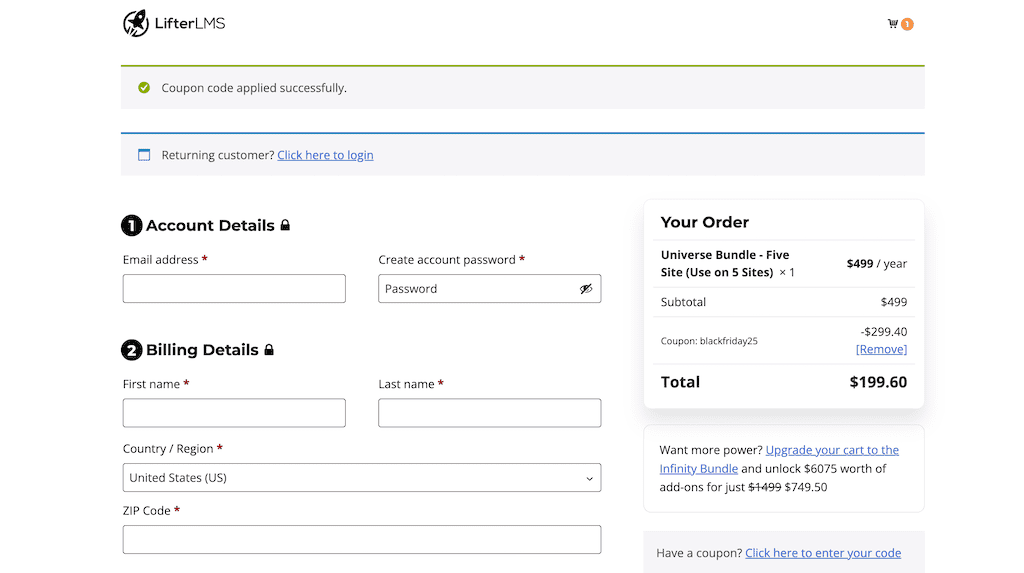Click 'Upgrade your cart to the' link
Screen dimensions: 1024x573
[x=832, y=450]
